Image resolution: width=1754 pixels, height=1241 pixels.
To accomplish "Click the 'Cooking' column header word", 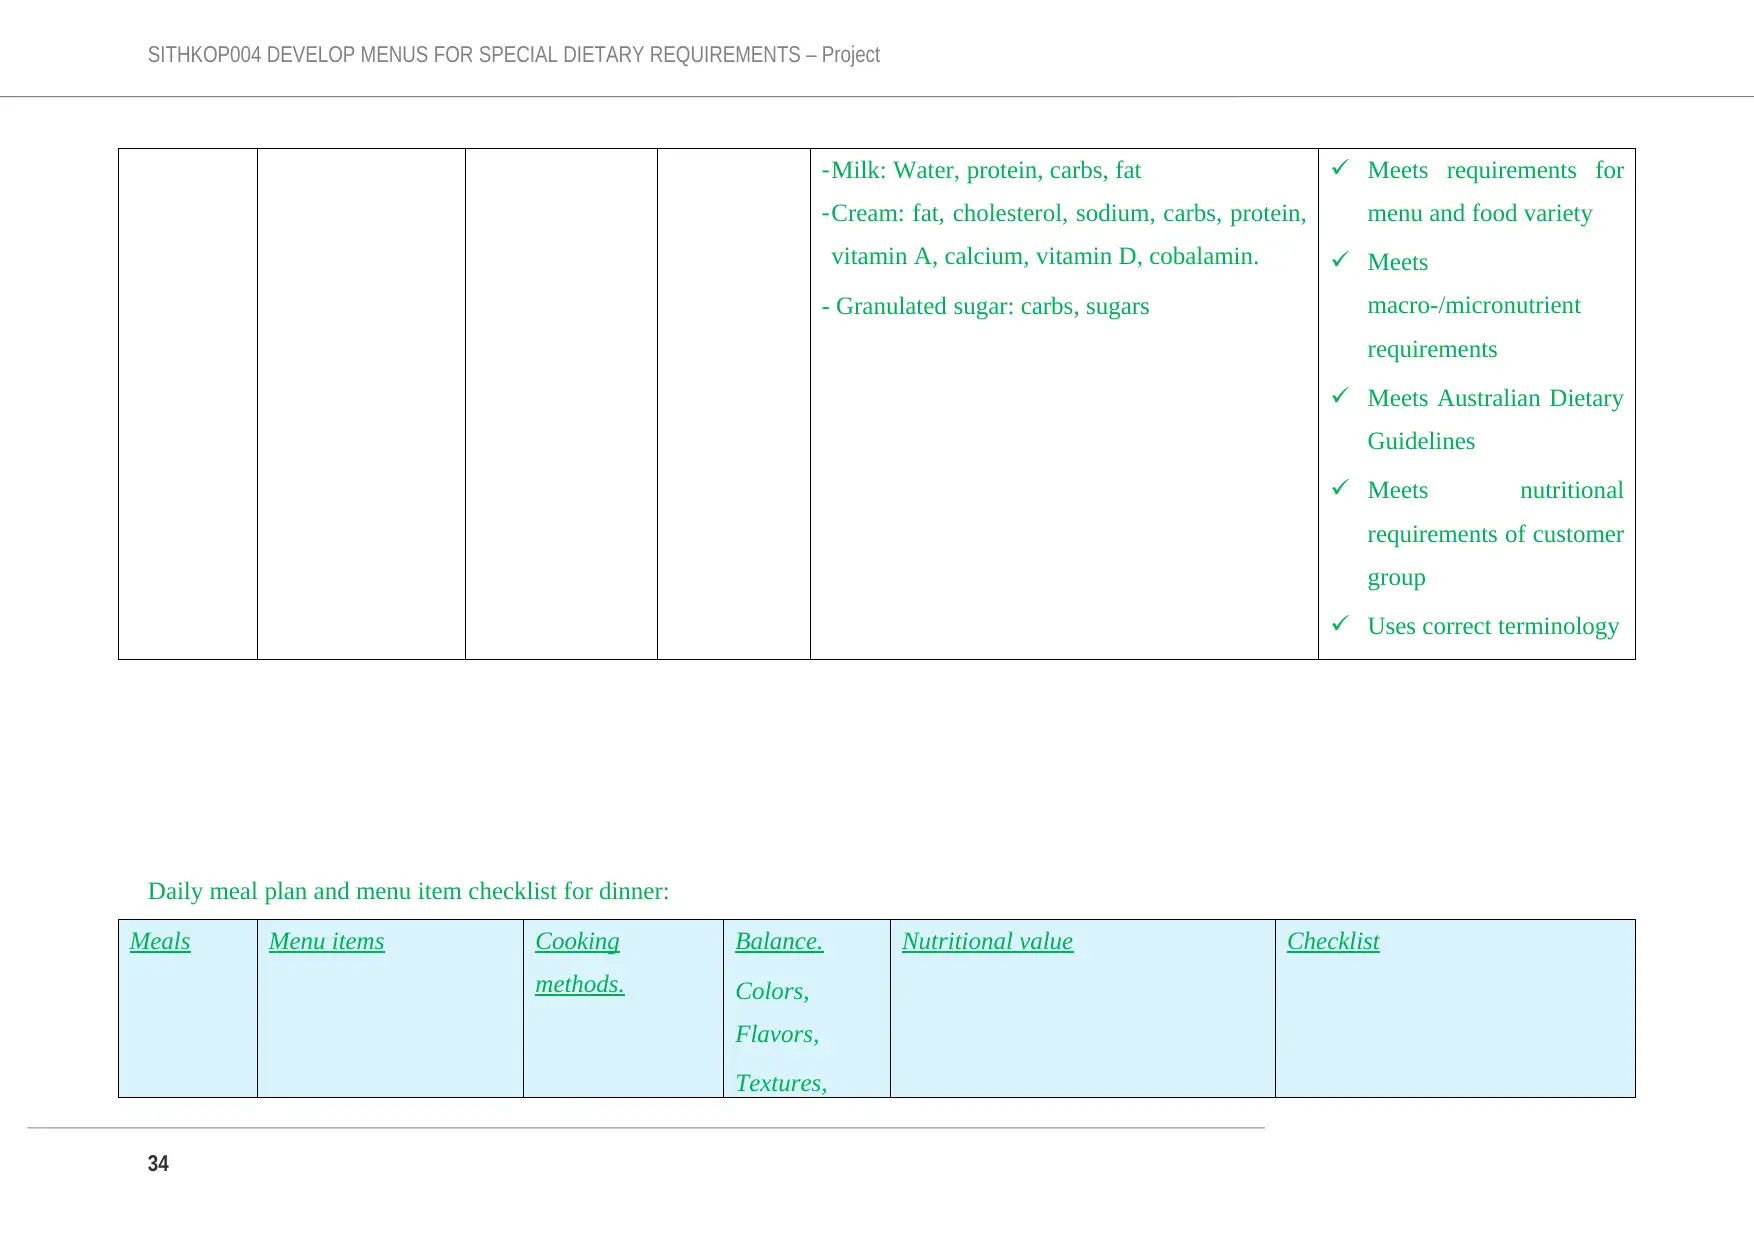I will 577,942.
